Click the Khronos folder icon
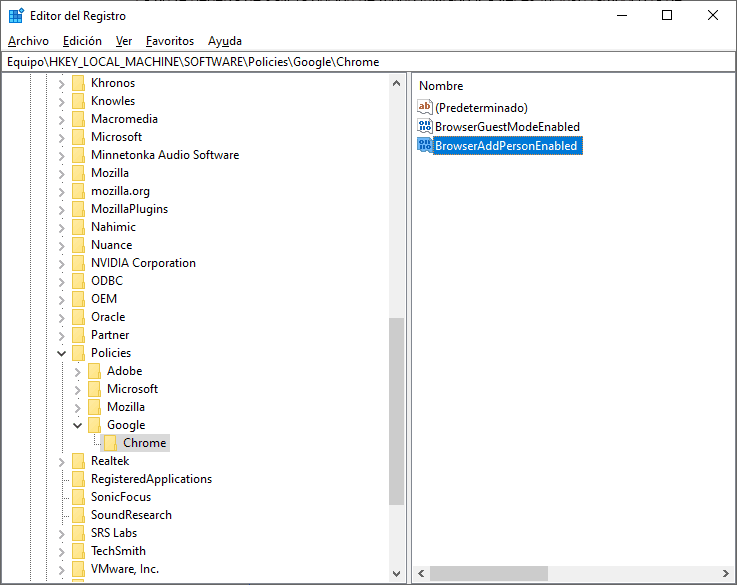Image resolution: width=737 pixels, height=585 pixels. [78, 83]
